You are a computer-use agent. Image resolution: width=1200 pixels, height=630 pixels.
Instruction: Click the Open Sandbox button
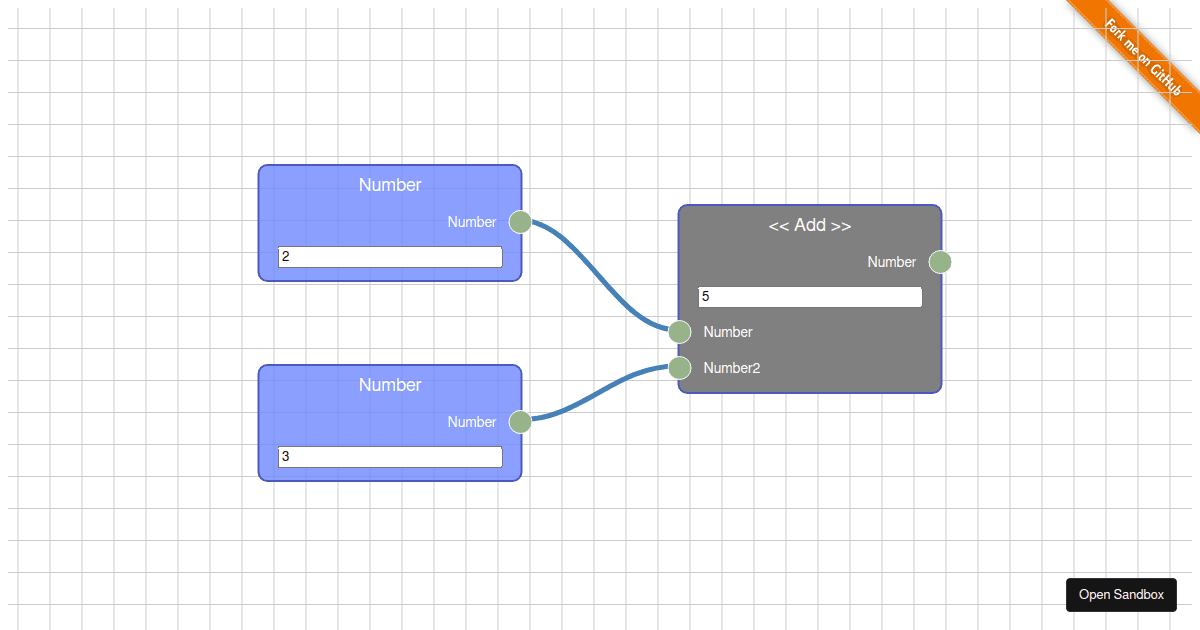(x=1121, y=594)
